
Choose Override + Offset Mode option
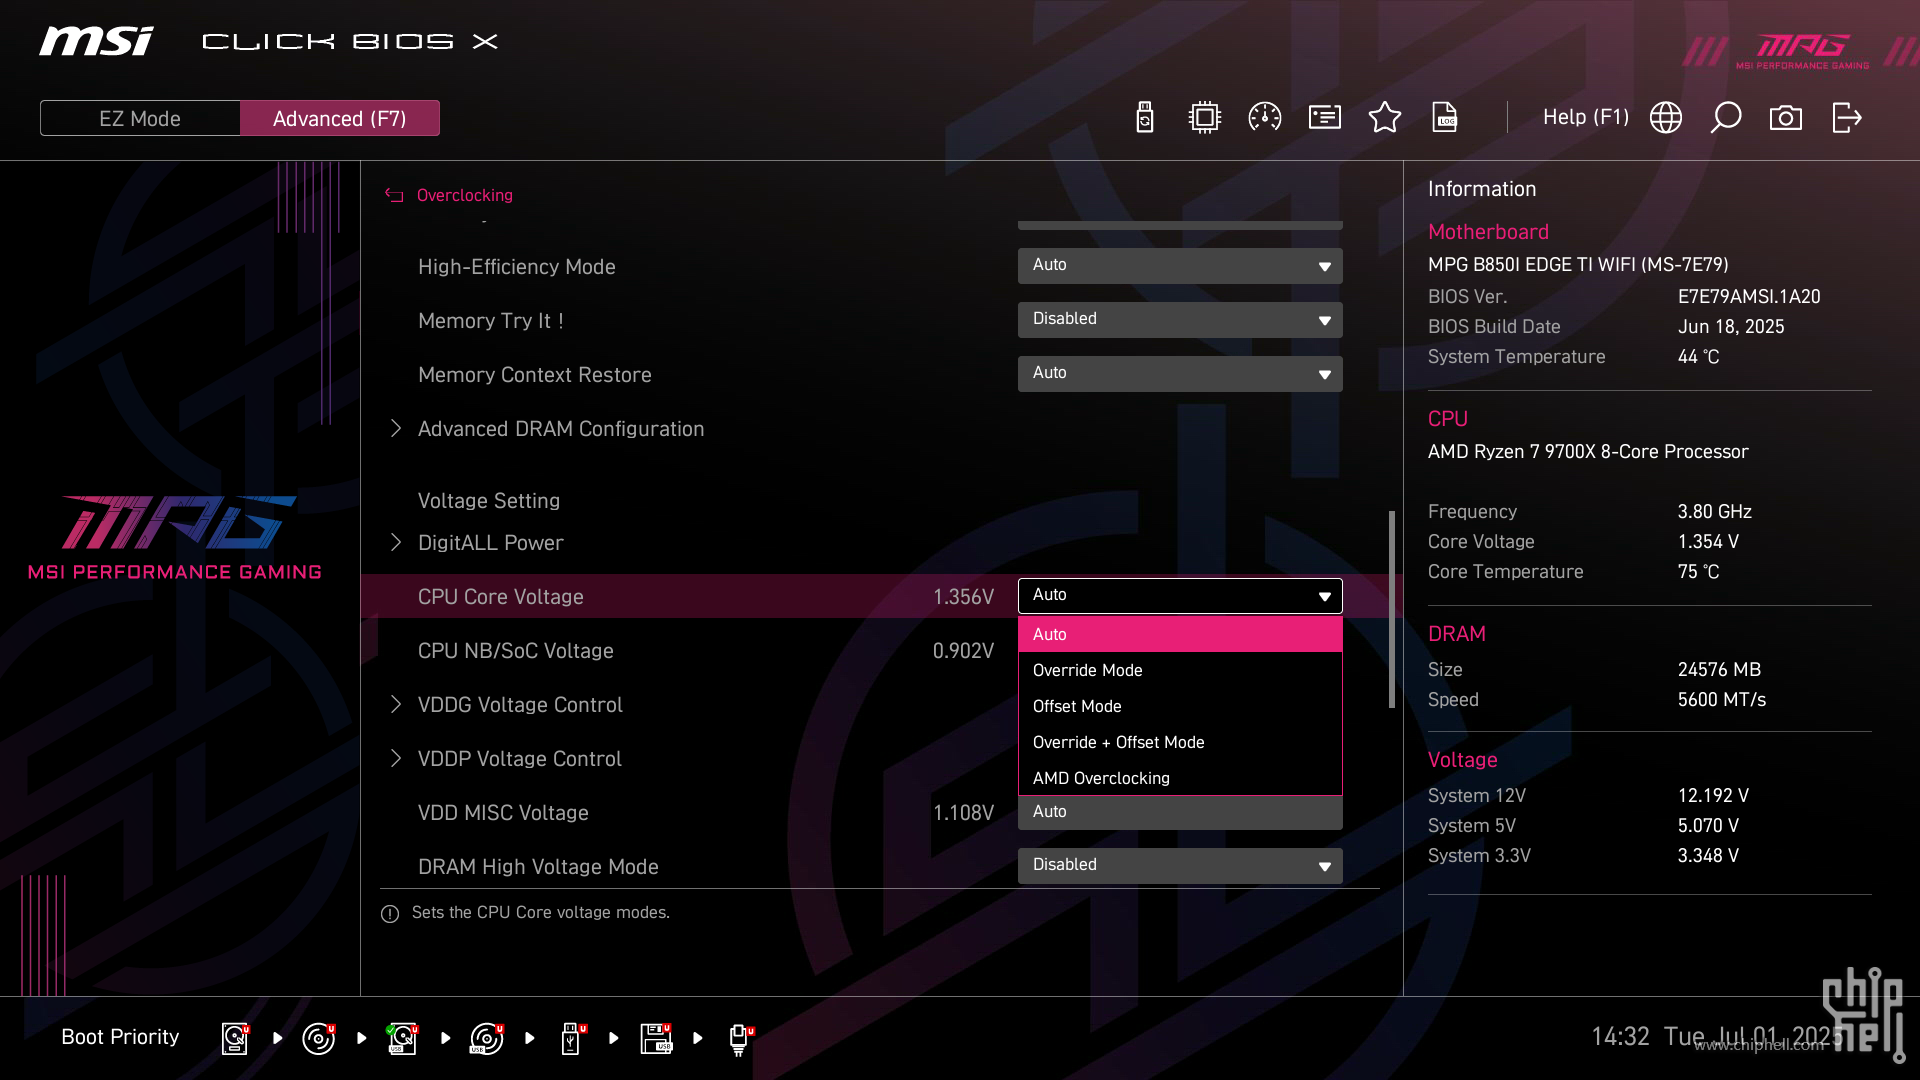[1180, 742]
